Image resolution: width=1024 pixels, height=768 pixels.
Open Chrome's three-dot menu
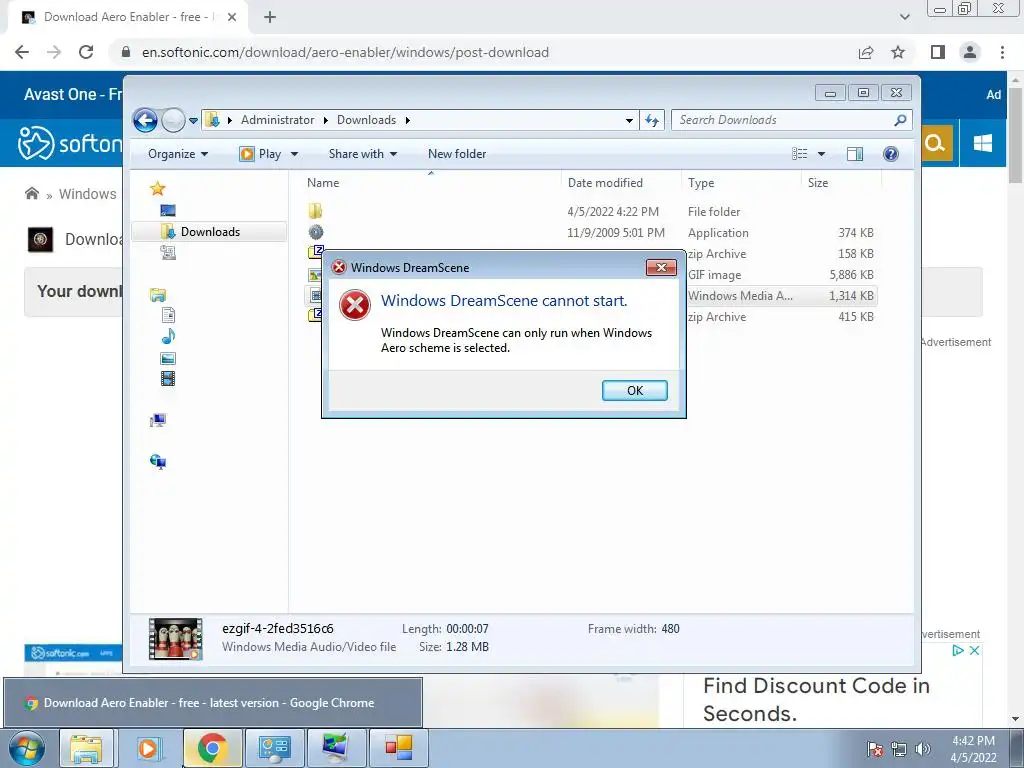tap(1002, 52)
